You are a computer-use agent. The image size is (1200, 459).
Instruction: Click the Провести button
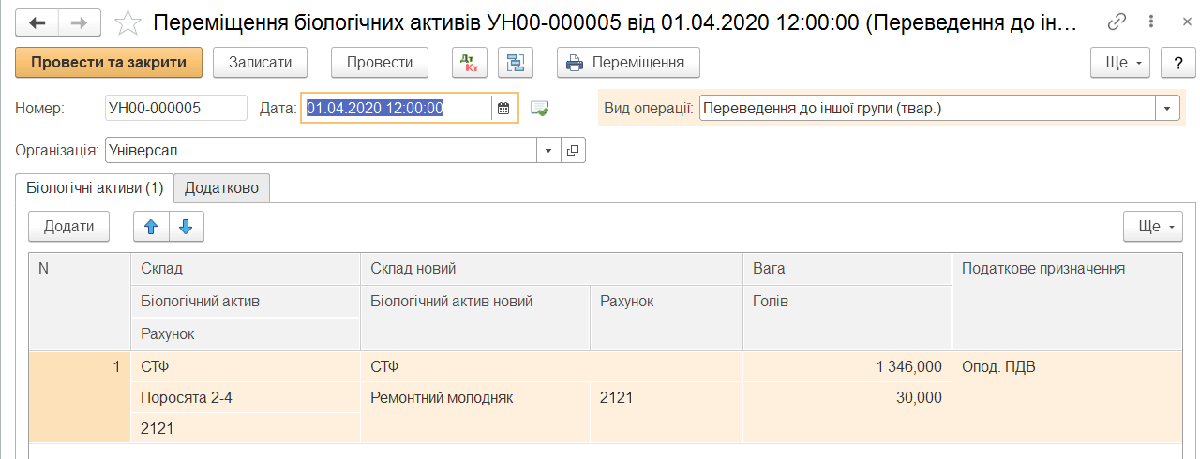(379, 62)
